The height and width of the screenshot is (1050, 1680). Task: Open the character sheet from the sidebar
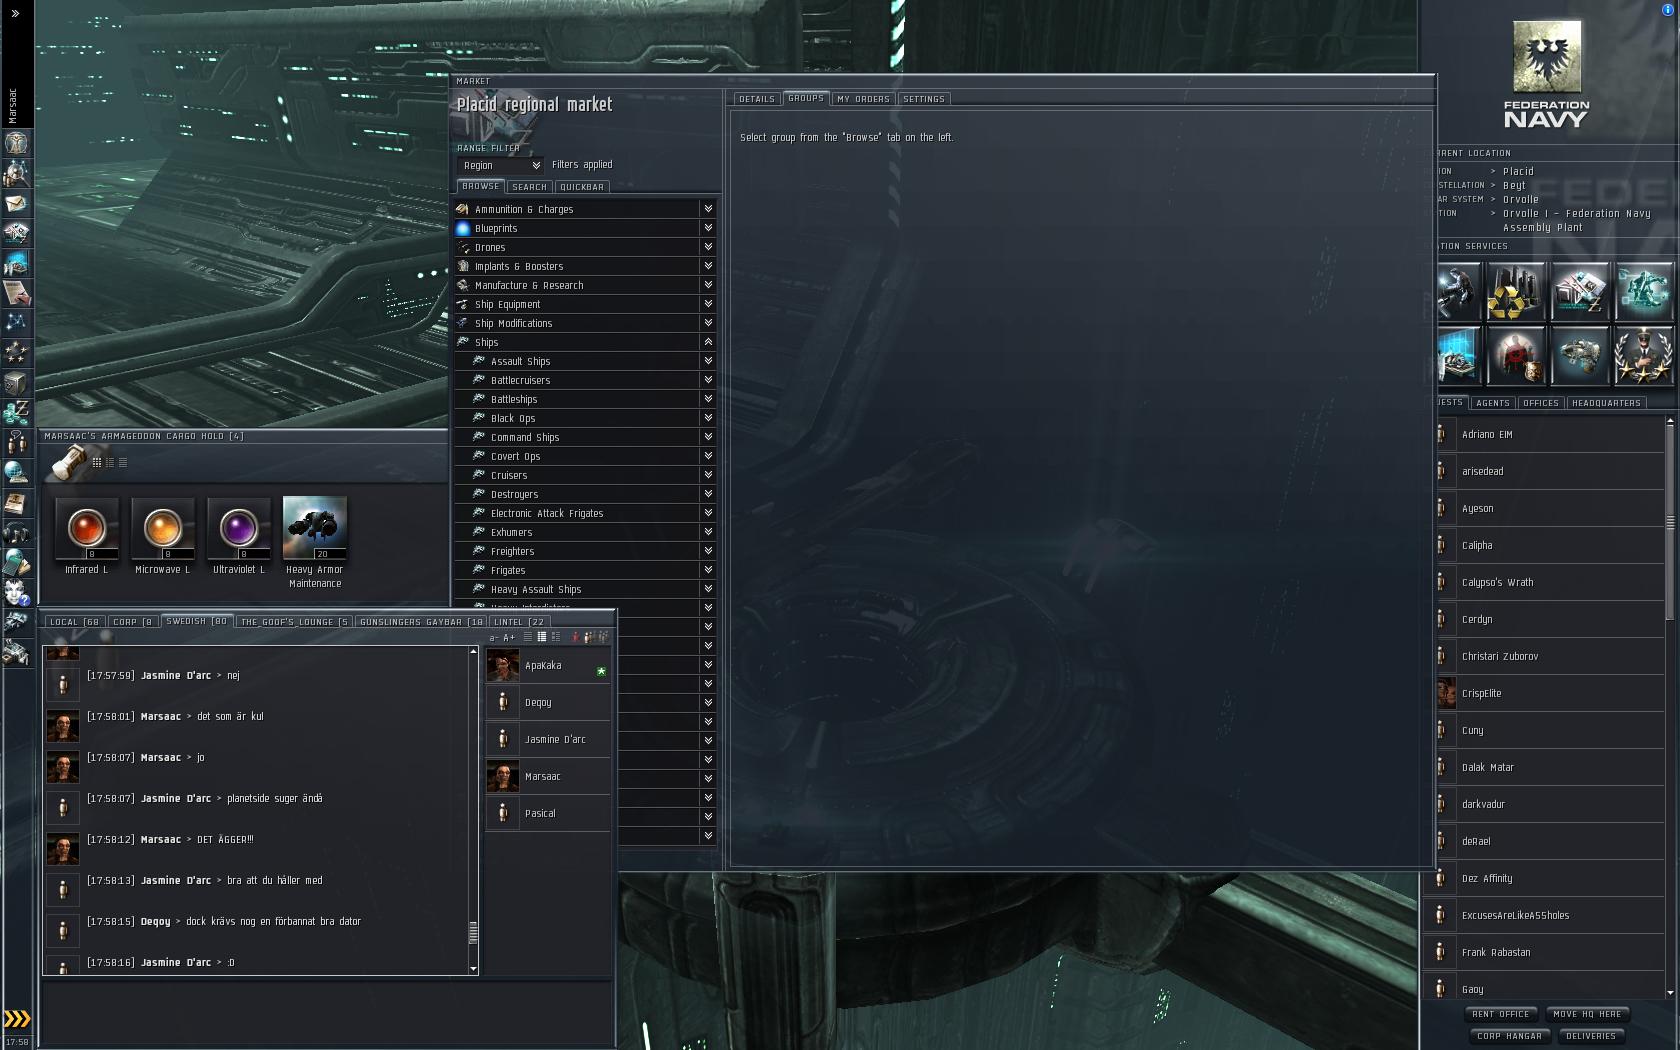tap(17, 143)
